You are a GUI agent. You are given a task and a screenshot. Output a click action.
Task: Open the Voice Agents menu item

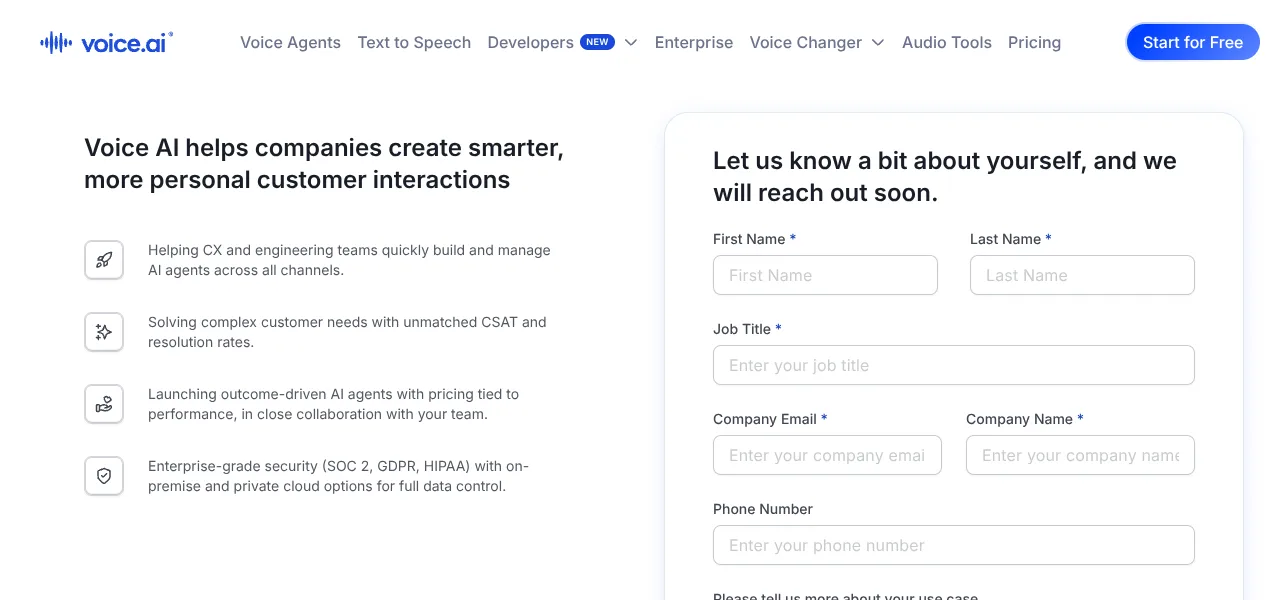pos(290,42)
